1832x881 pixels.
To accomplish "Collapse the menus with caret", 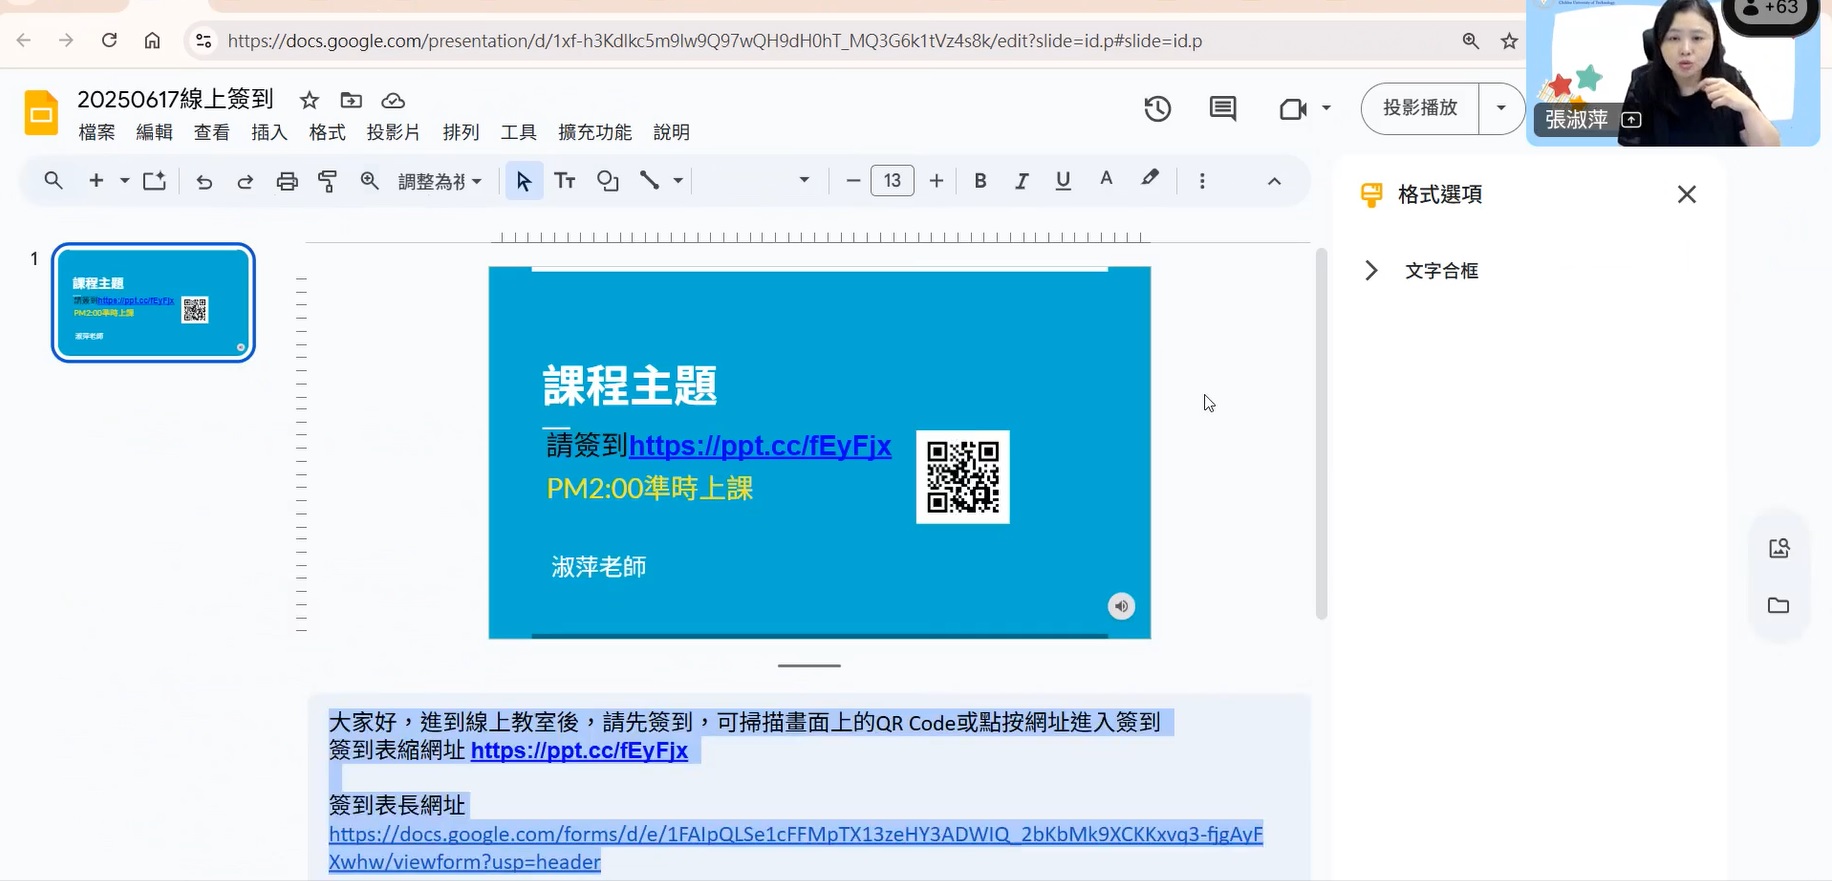I will point(1274,181).
